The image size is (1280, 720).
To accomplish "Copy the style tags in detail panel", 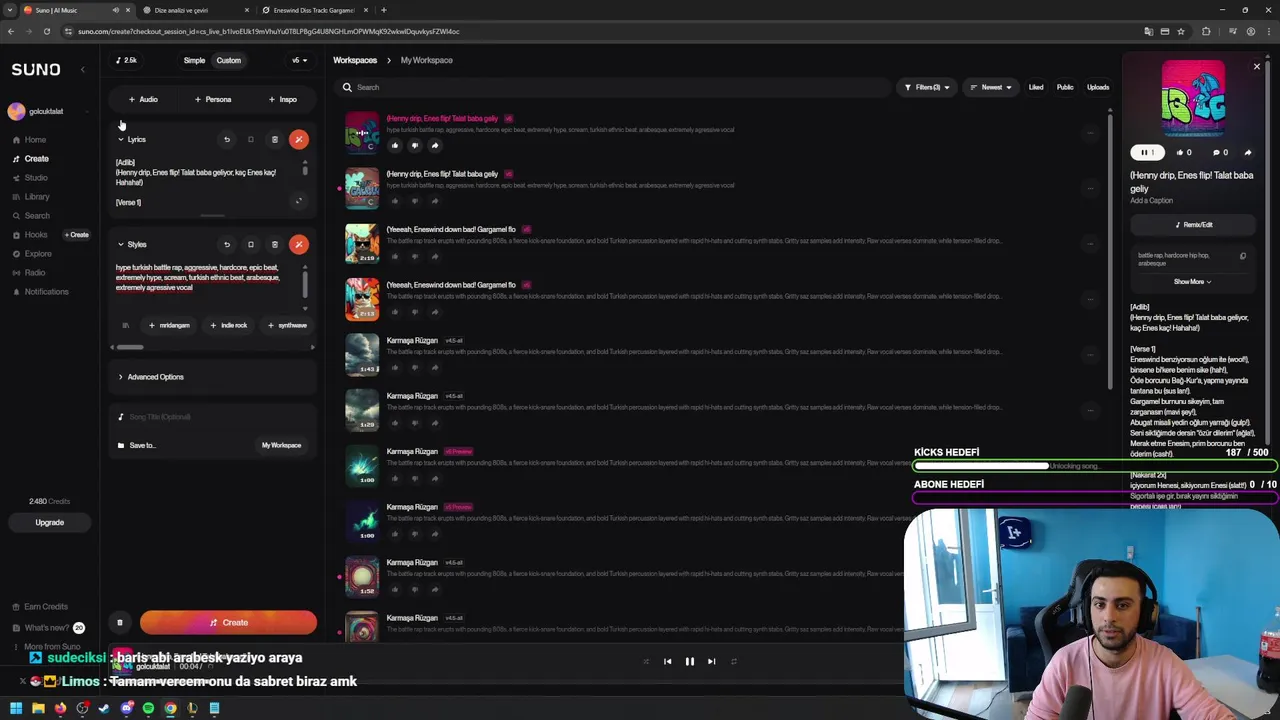I will click(1243, 256).
